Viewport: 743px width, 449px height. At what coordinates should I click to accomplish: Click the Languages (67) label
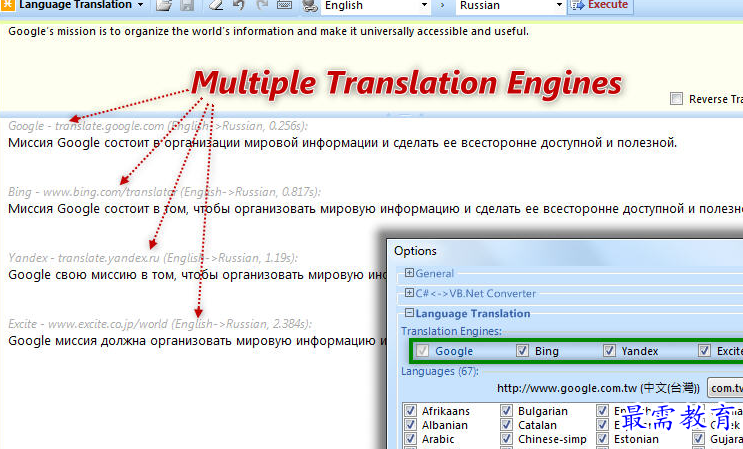440,371
